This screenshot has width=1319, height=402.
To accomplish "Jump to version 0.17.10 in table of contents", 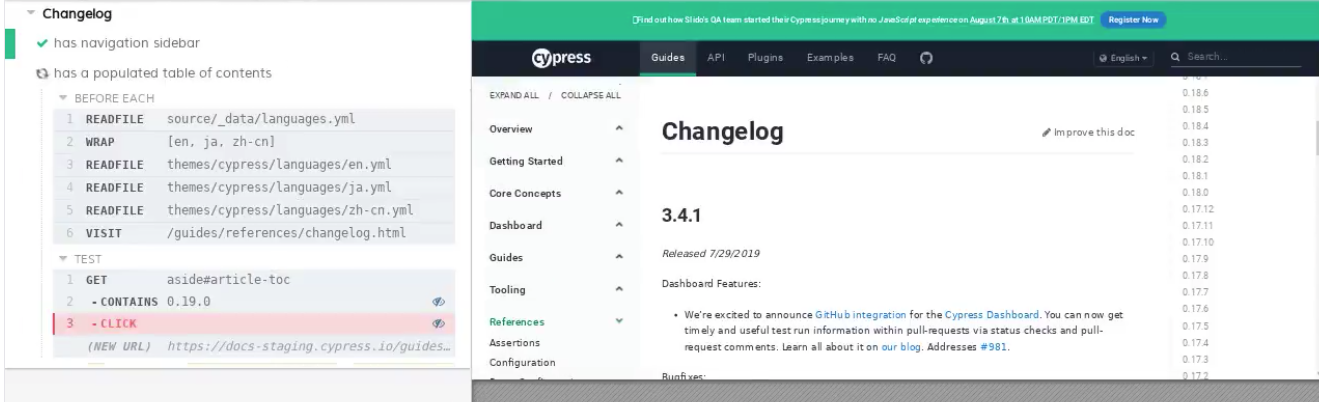I will coord(1197,242).
